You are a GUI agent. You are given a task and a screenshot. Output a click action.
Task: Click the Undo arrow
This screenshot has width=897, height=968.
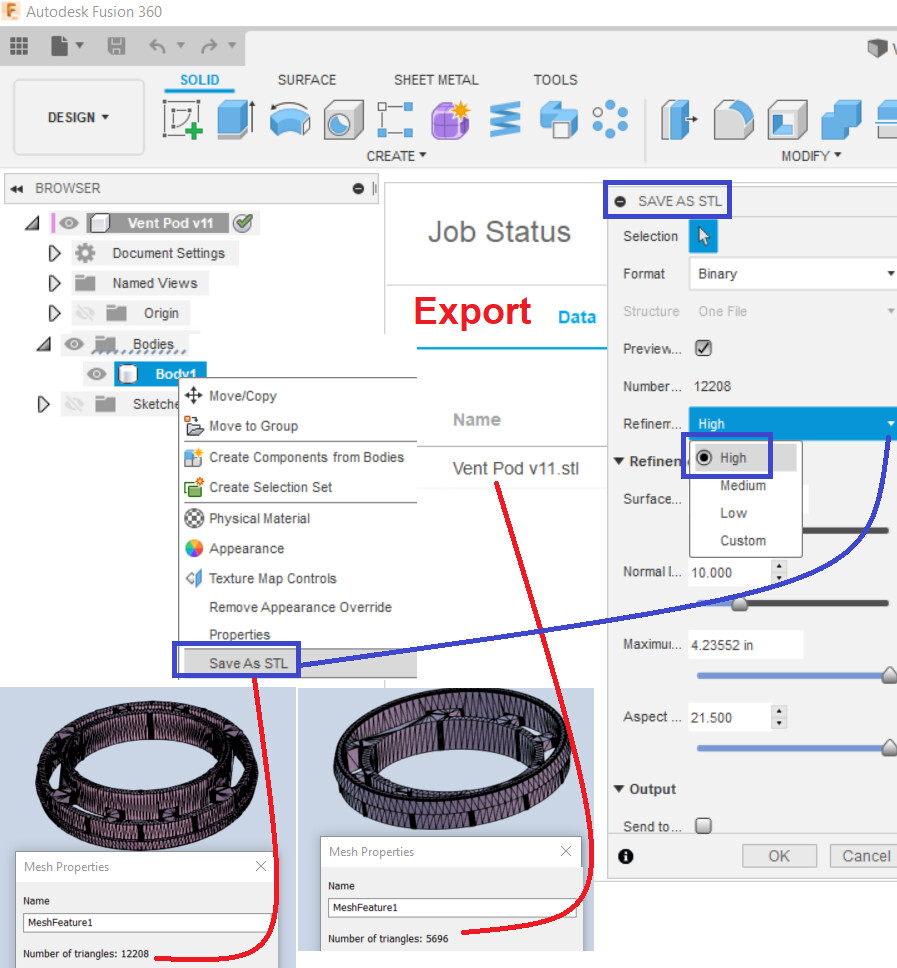(158, 46)
